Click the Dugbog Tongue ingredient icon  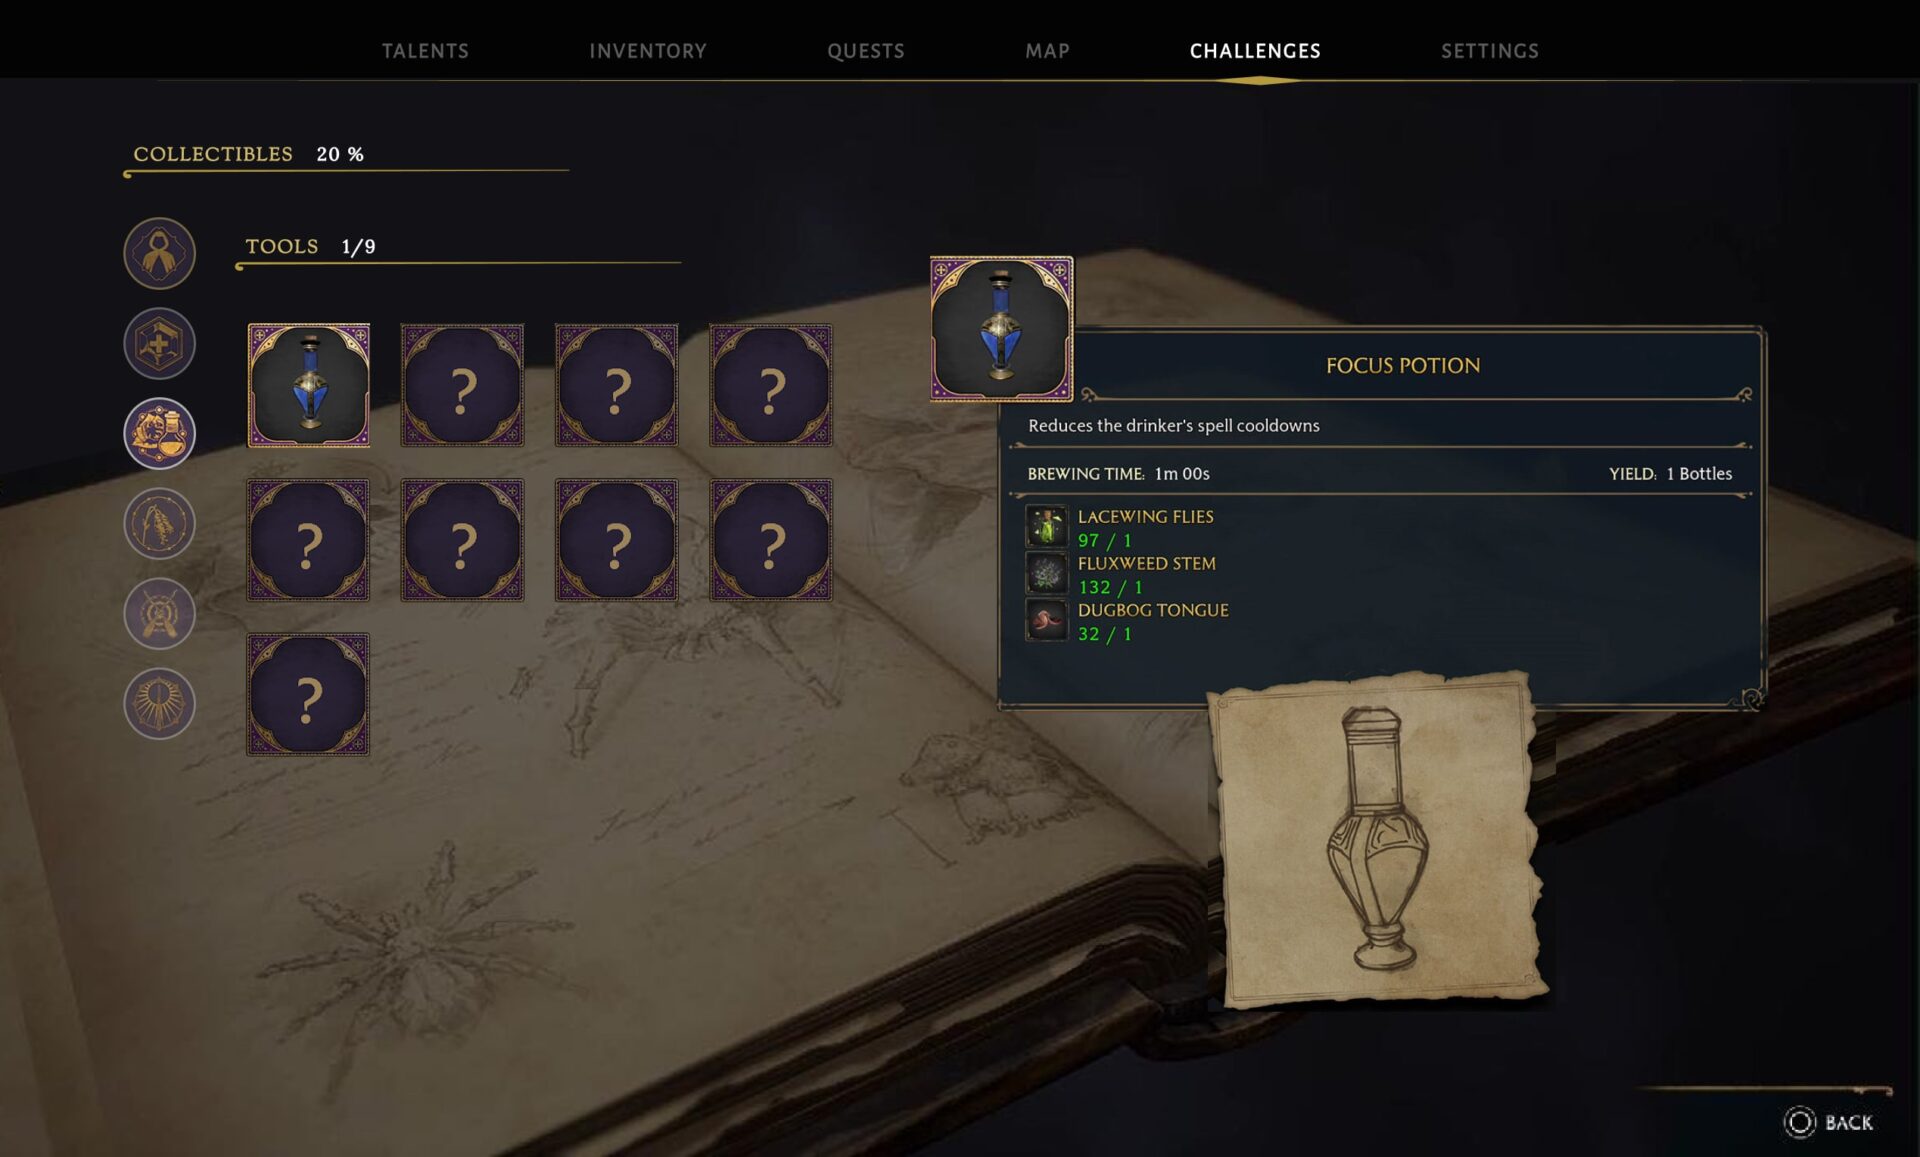[x=1047, y=620]
